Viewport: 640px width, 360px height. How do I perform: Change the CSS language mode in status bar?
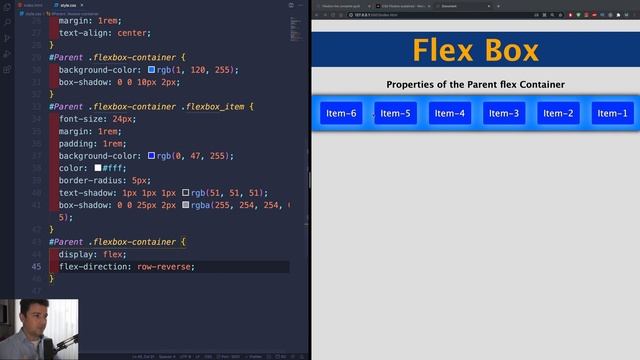[x=208, y=356]
